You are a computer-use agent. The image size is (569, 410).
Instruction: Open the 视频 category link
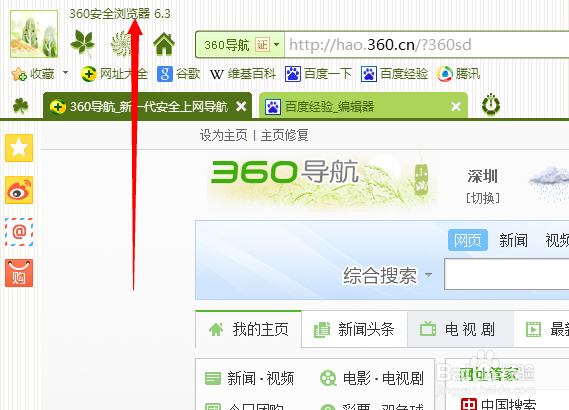point(280,378)
